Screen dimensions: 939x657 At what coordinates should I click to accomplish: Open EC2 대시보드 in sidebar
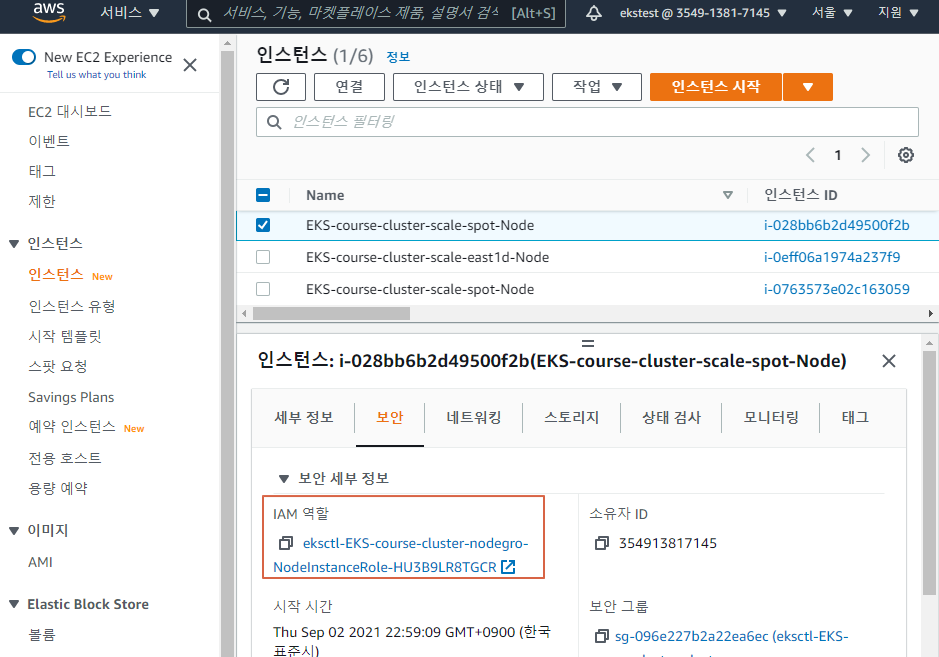tap(69, 111)
